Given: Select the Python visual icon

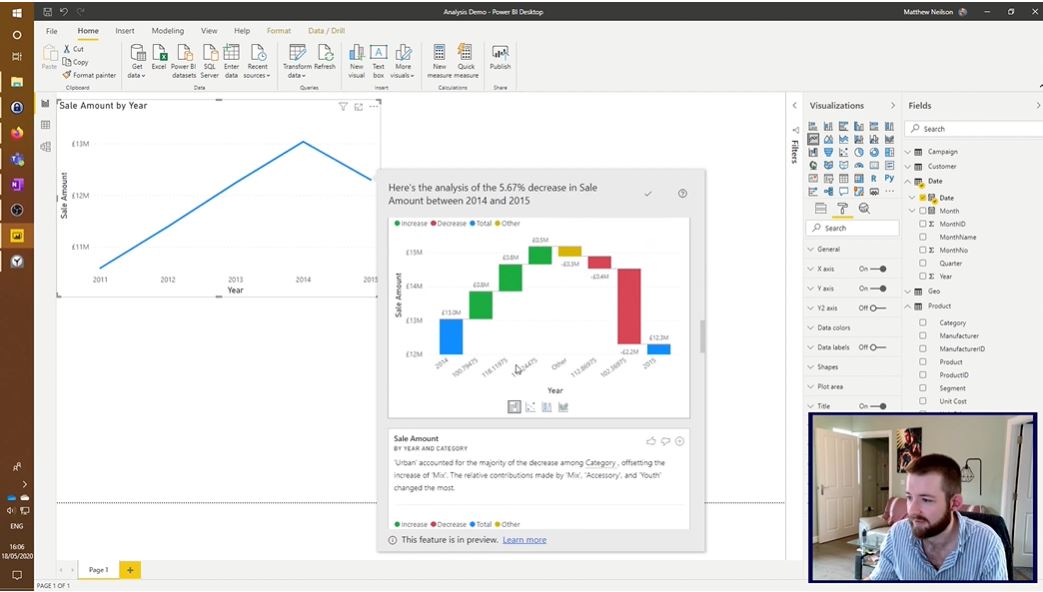Looking at the screenshot, I should [890, 178].
